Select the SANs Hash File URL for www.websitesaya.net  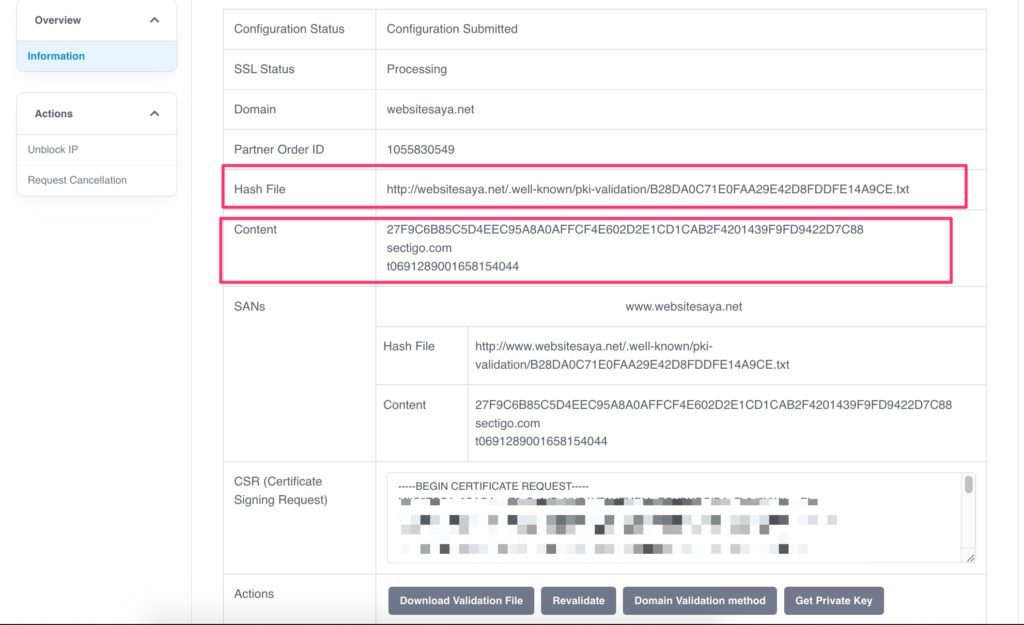tap(632, 355)
